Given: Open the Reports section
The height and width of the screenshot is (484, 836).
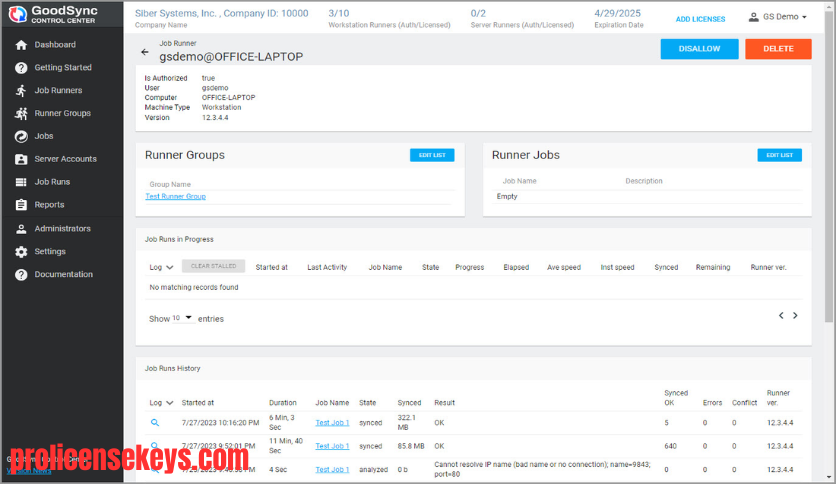Looking at the screenshot, I should coord(49,205).
